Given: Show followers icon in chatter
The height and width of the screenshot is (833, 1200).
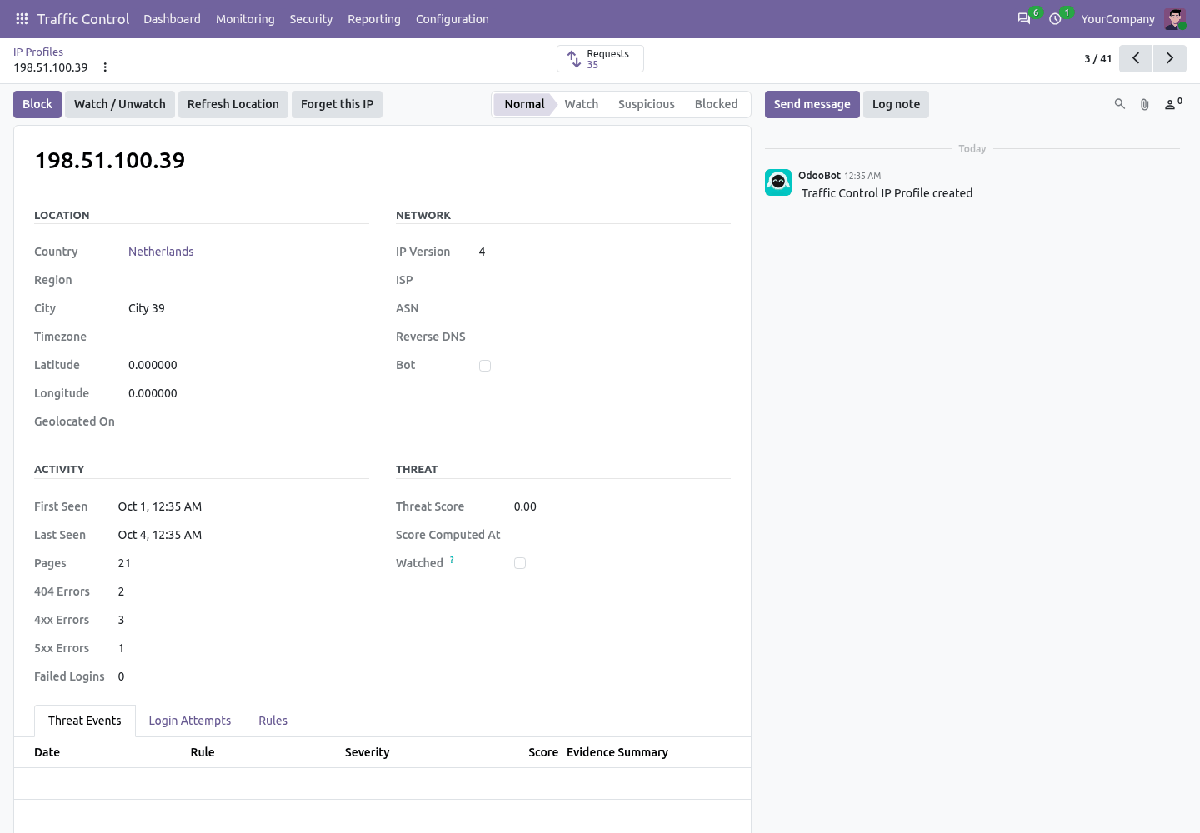Looking at the screenshot, I should (1173, 104).
